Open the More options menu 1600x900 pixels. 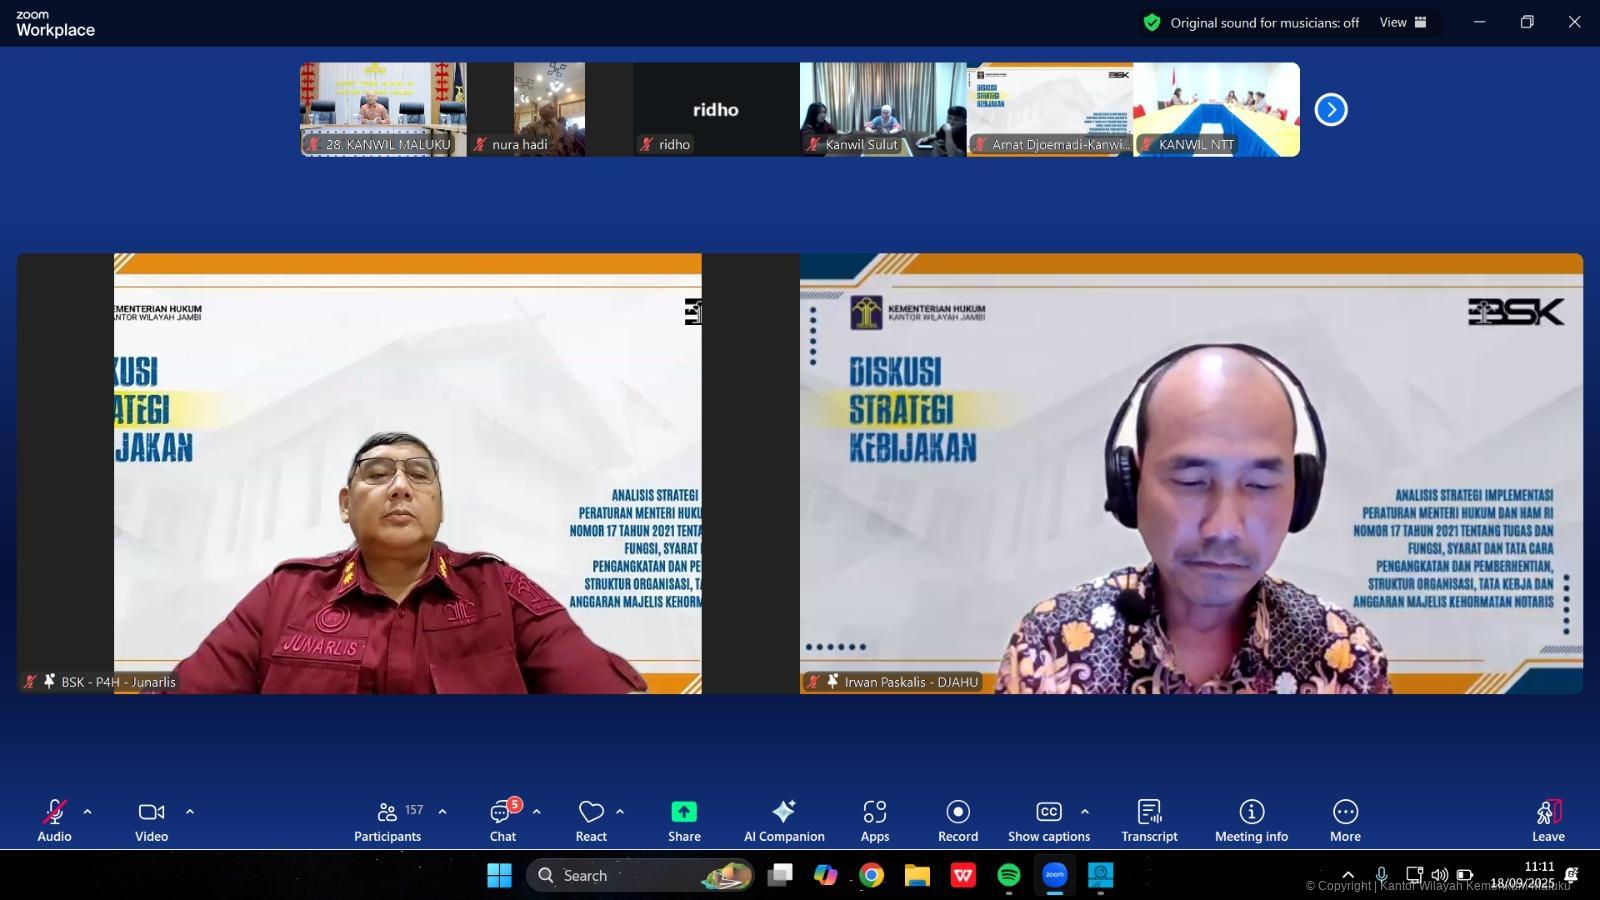click(1345, 821)
